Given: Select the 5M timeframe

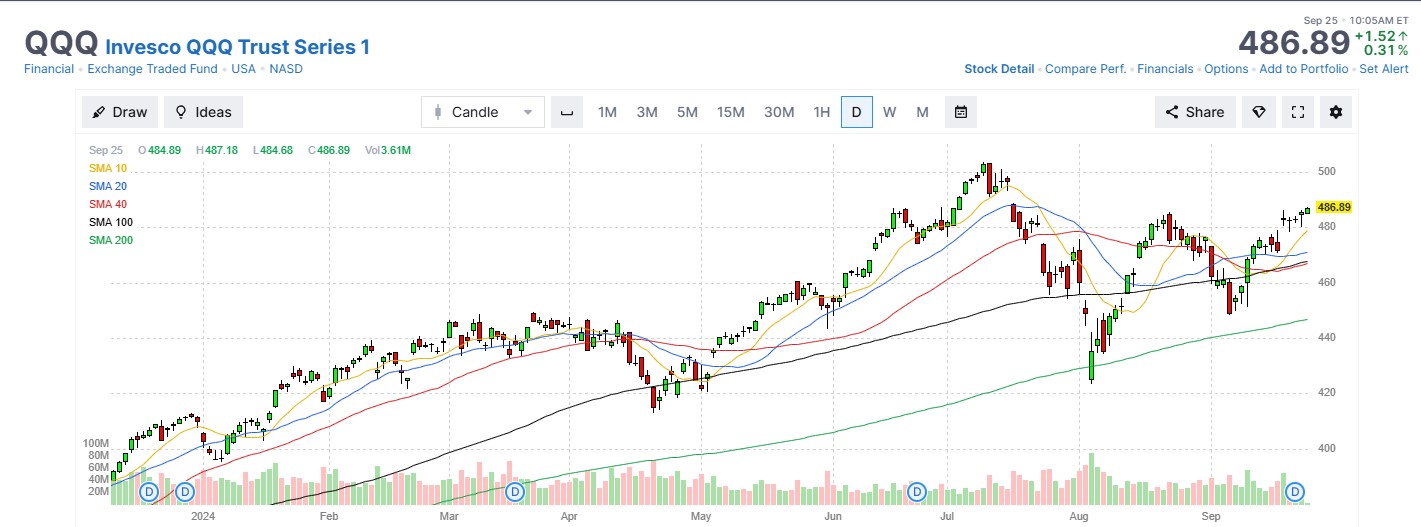Looking at the screenshot, I should (687, 112).
